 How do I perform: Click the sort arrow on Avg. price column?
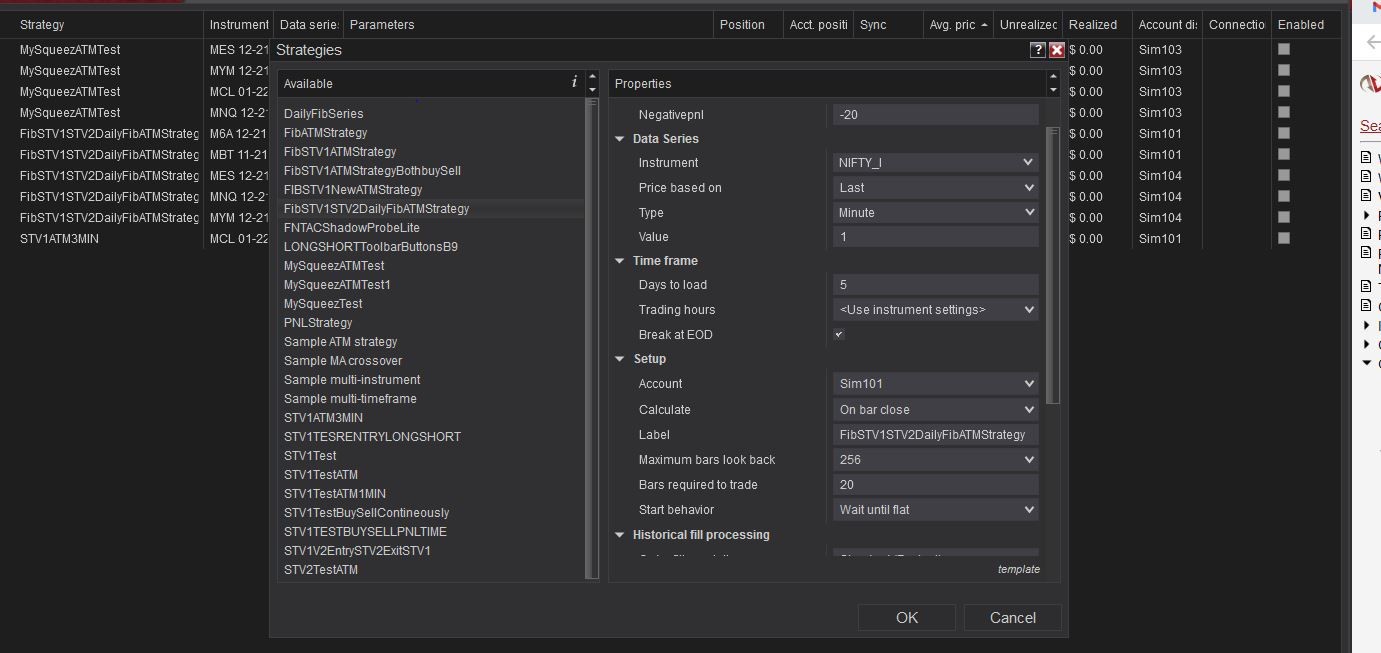pyautogui.click(x=985, y=25)
